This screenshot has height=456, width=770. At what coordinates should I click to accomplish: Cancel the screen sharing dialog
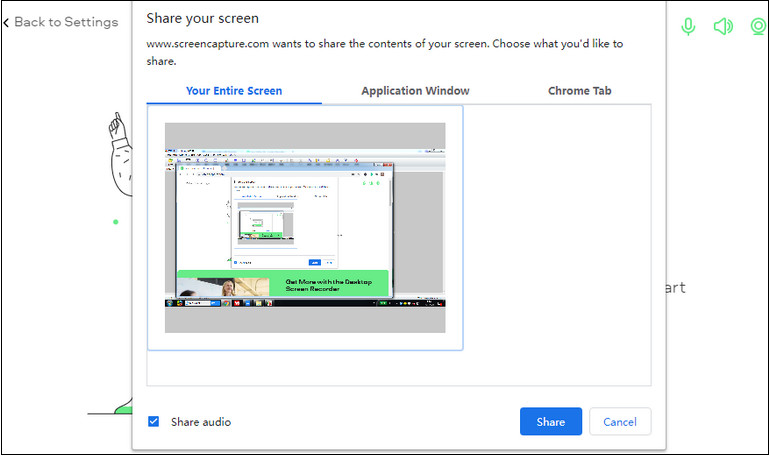(620, 422)
